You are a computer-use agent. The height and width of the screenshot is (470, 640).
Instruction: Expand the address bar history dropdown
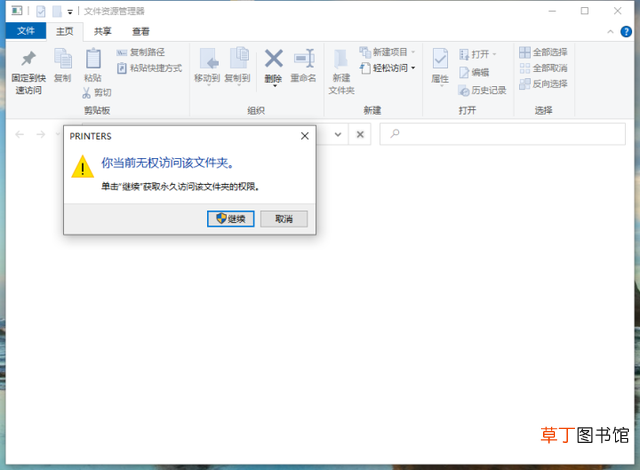(x=338, y=134)
